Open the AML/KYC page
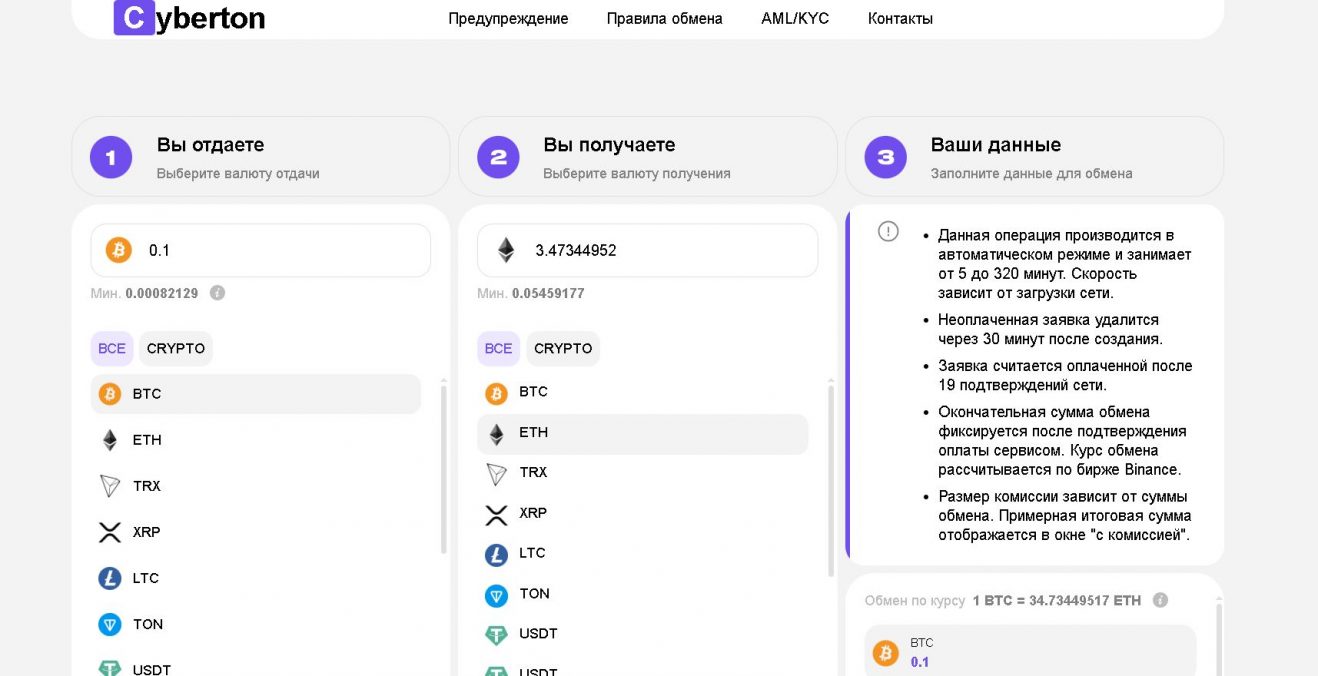Screen dimensions: 1318x676 795,18
